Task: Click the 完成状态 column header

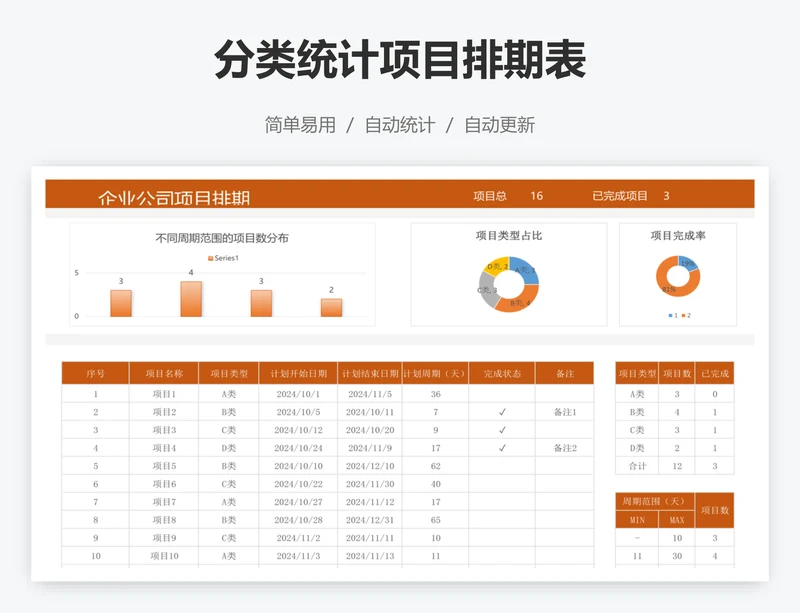Action: coord(502,374)
